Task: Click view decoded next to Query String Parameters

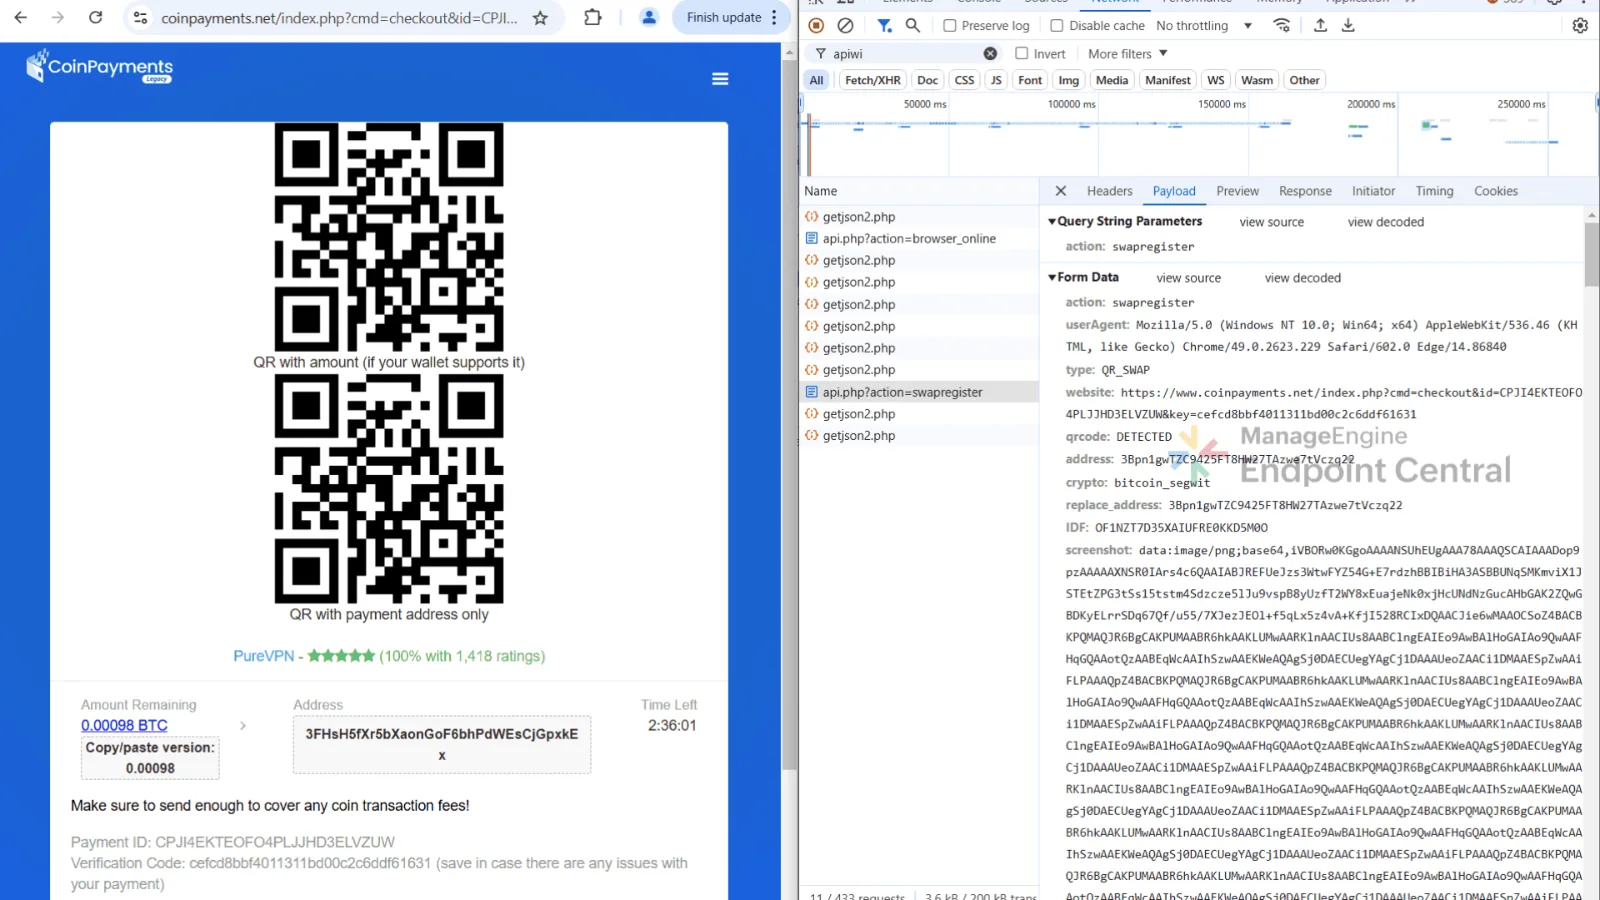Action: tap(1386, 222)
